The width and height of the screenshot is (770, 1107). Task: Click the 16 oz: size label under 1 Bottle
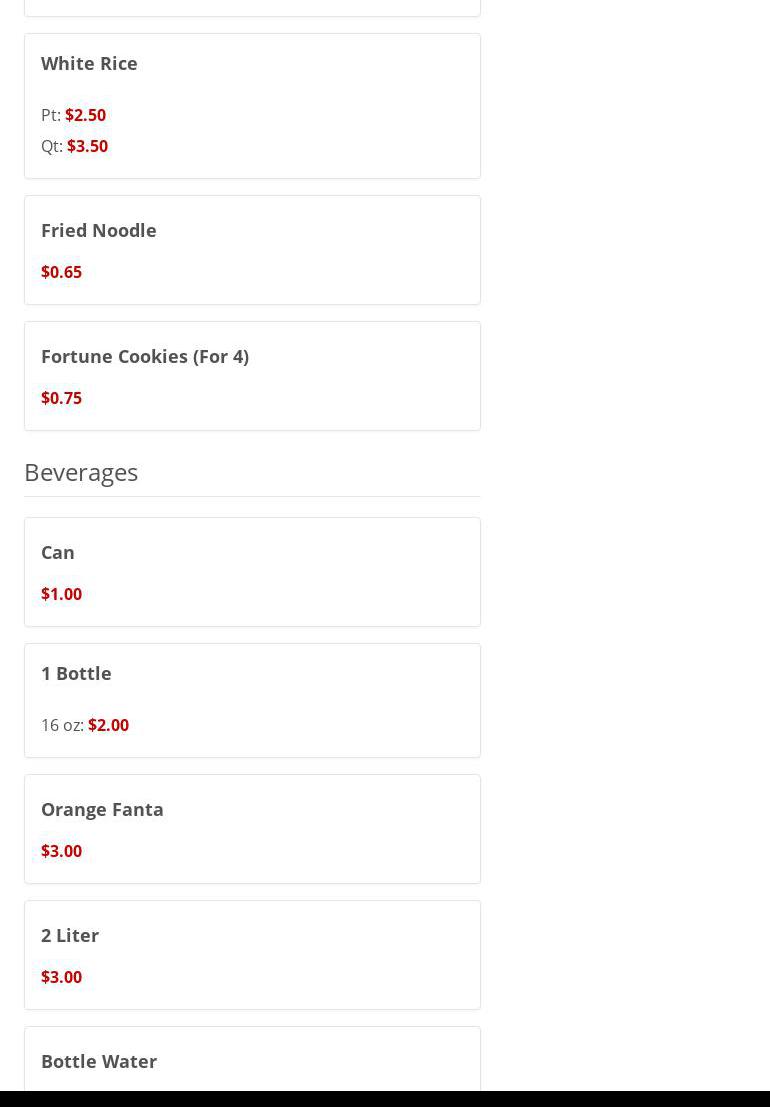62,725
